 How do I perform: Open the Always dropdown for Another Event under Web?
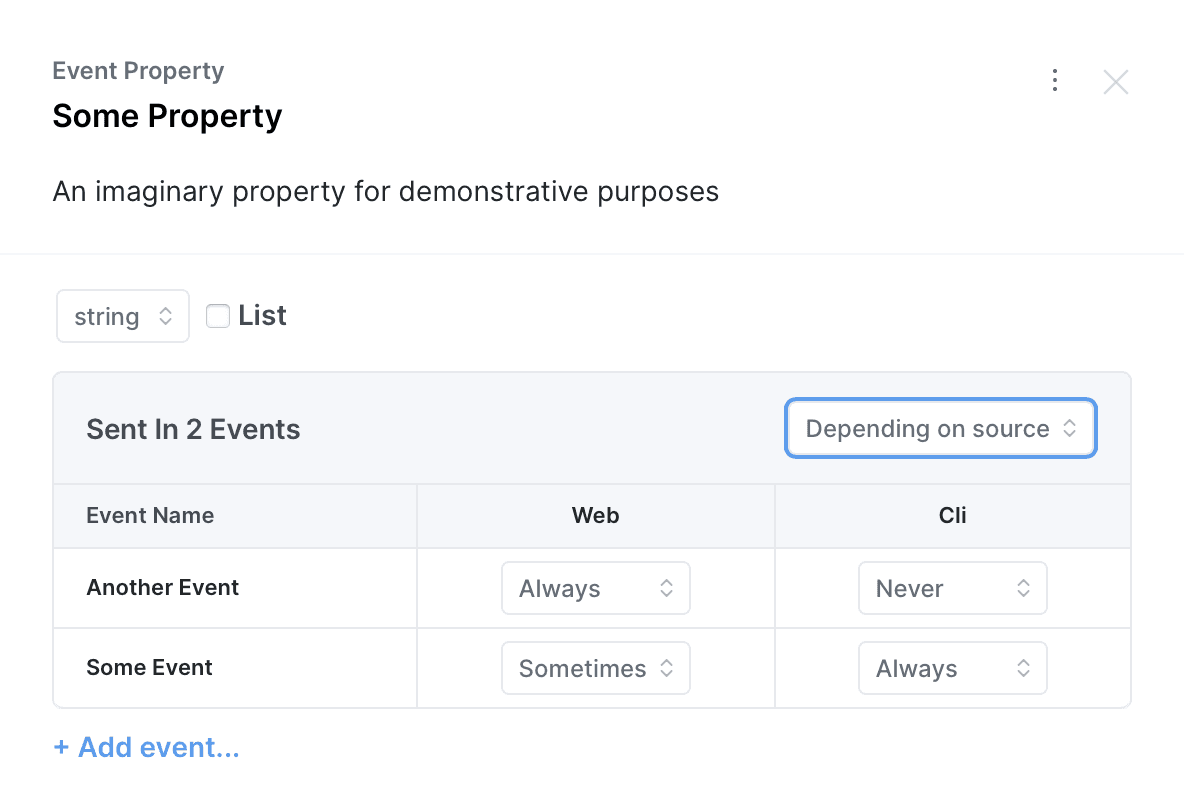click(x=595, y=588)
